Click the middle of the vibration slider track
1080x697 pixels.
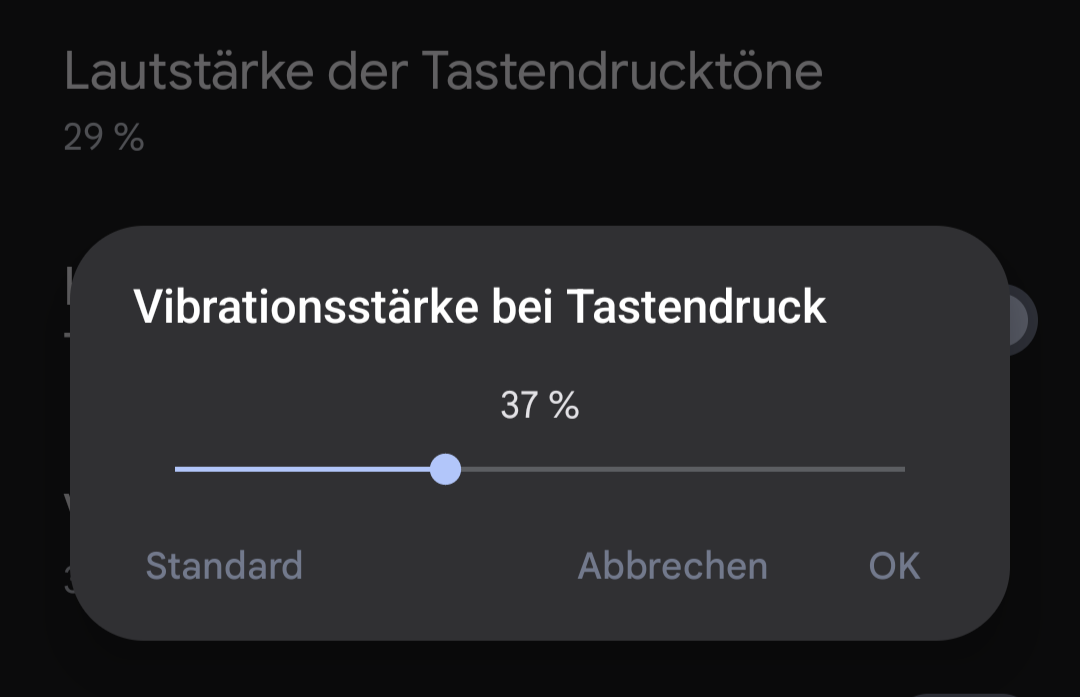point(540,469)
